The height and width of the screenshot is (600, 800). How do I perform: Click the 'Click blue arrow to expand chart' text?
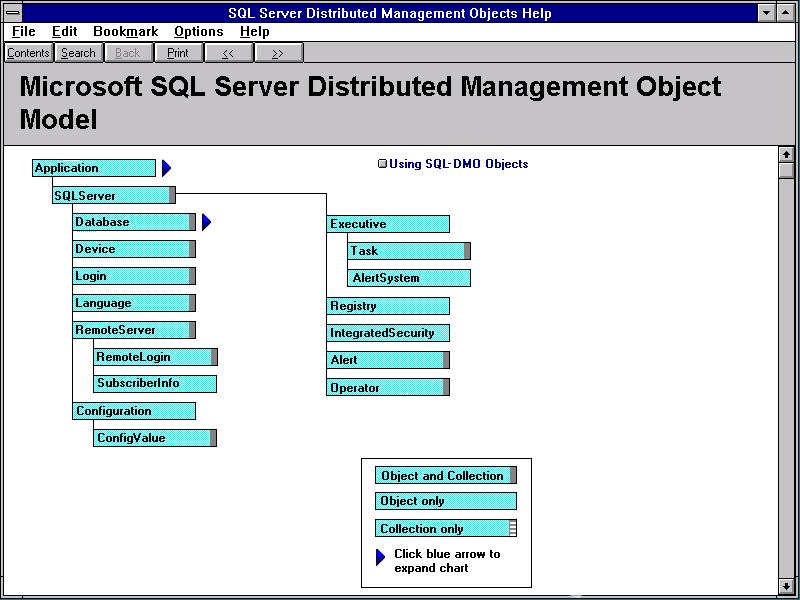click(447, 561)
